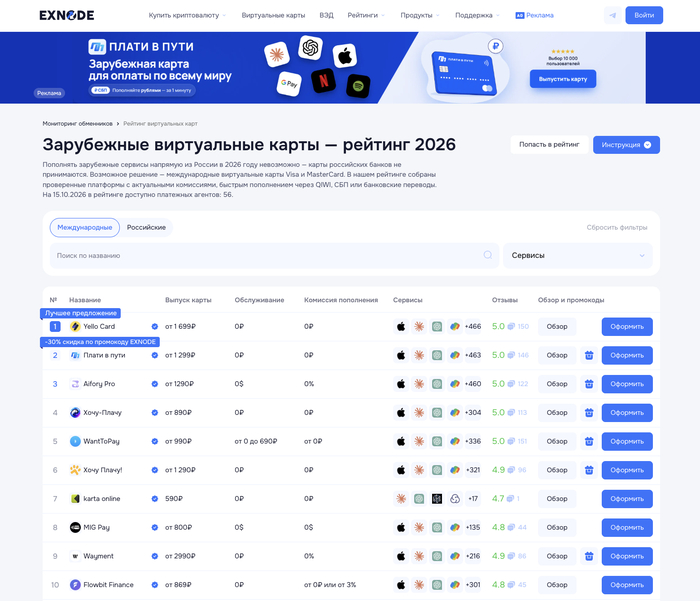Viewport: 700px width, 601px height.
Task: Go to Мониторинг обменников breadcrumb
Action: [77, 124]
